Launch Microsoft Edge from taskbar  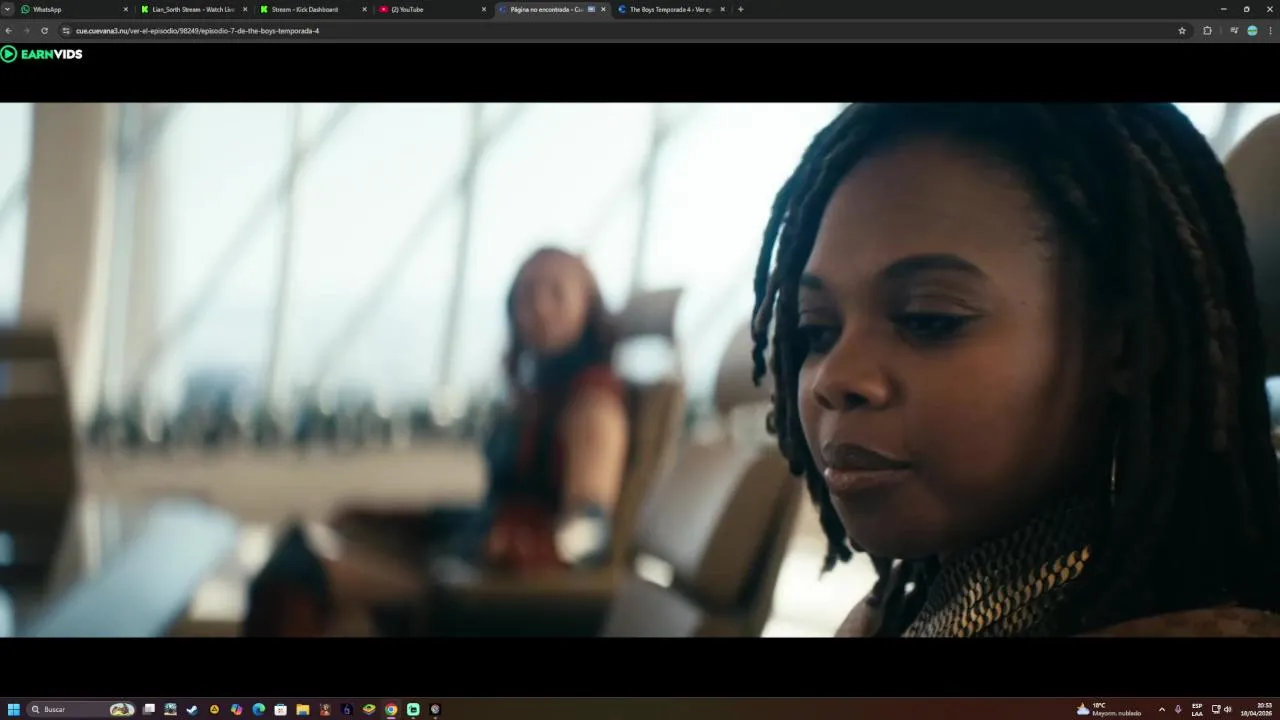pos(258,709)
